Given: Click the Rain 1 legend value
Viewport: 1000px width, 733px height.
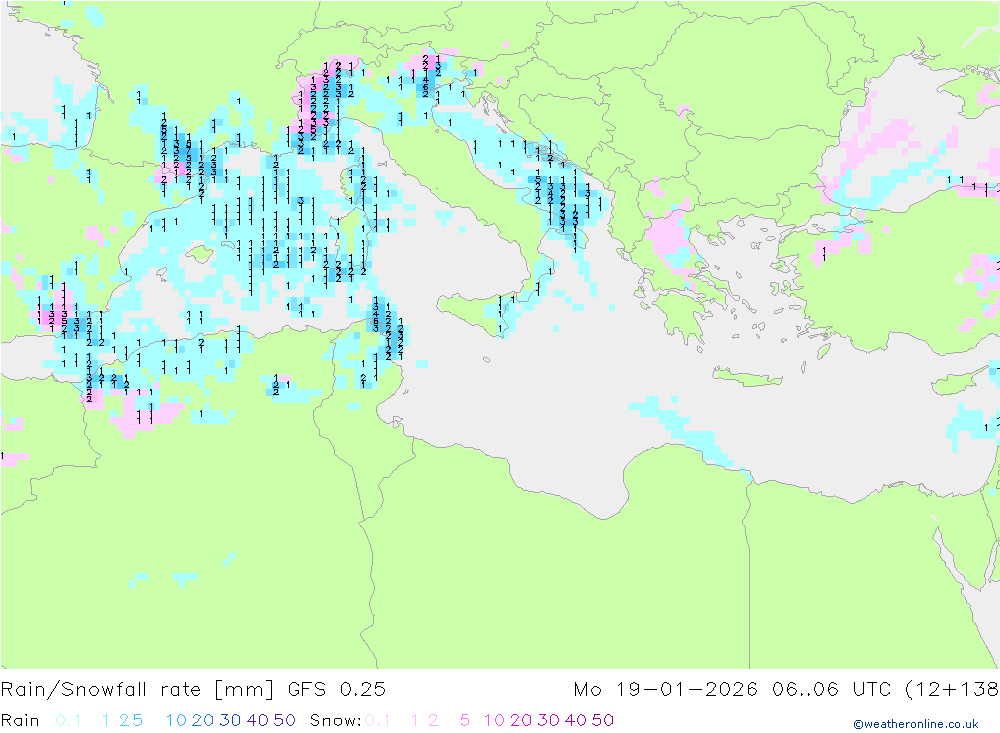Looking at the screenshot, I should coord(106,720).
